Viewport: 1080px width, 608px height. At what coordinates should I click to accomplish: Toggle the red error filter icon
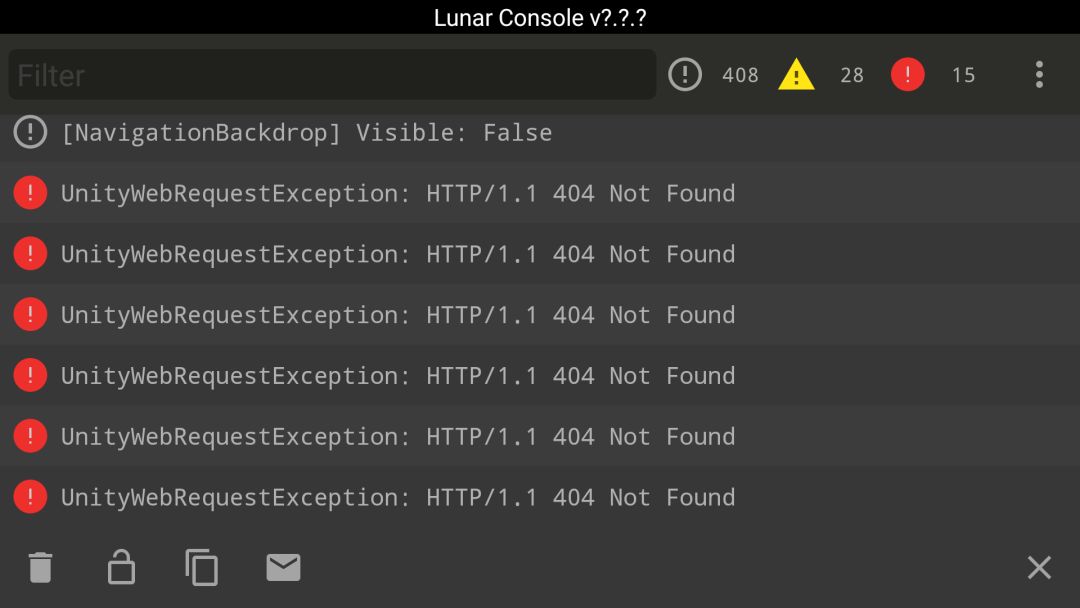[908, 74]
